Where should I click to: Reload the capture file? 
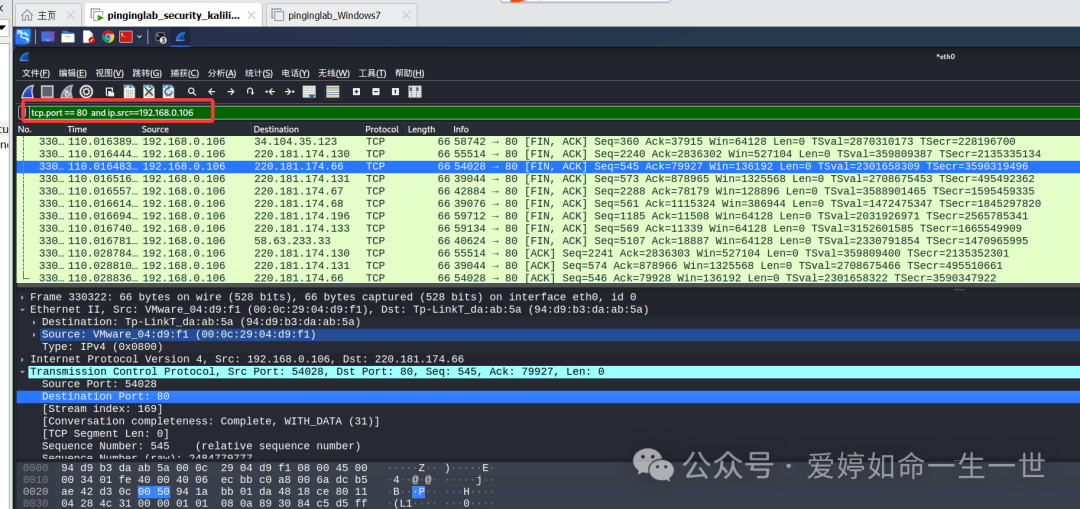pyautogui.click(x=168, y=92)
